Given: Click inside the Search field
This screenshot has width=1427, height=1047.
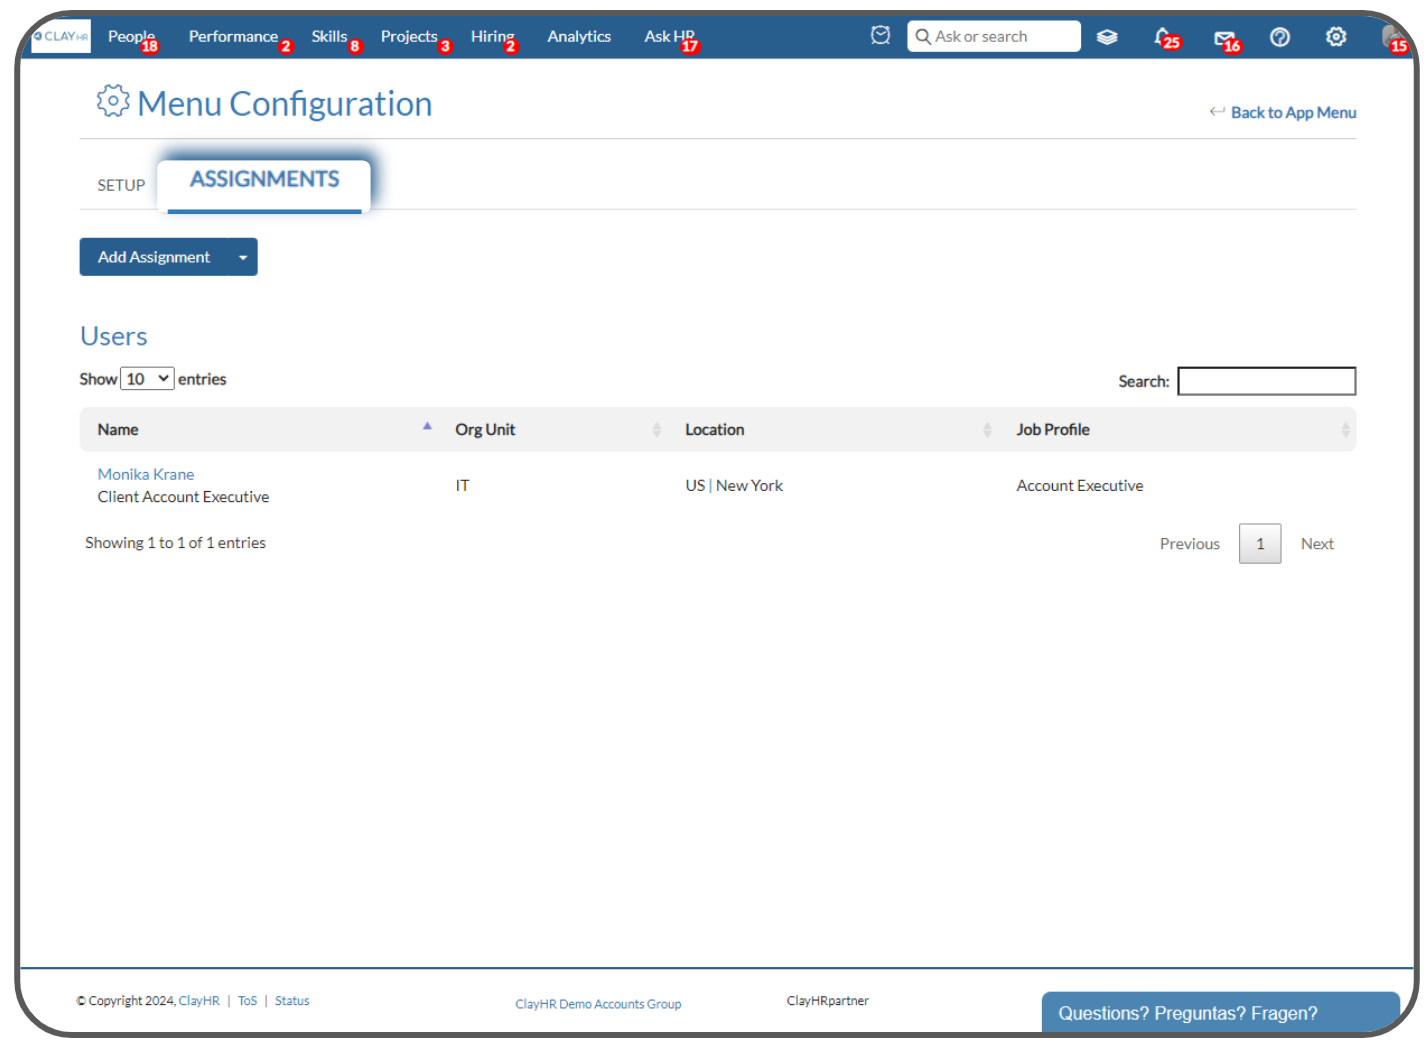Looking at the screenshot, I should [x=1266, y=381].
